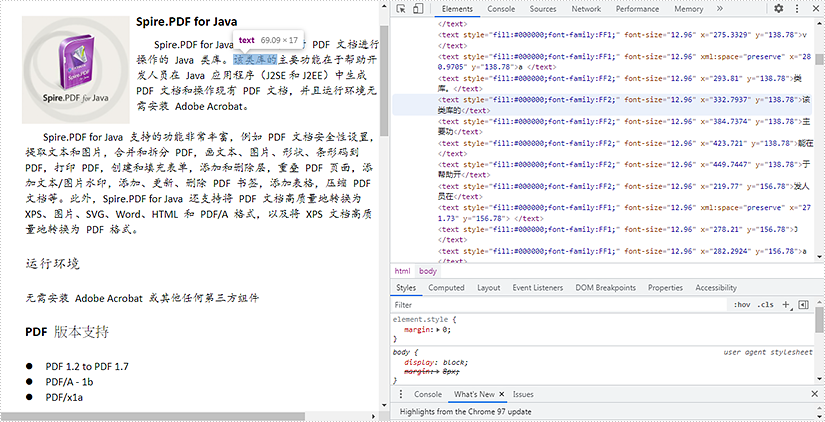Image resolution: width=825 pixels, height=422 pixels.
Task: Select the What's New drawer tab
Action: [x=474, y=394]
